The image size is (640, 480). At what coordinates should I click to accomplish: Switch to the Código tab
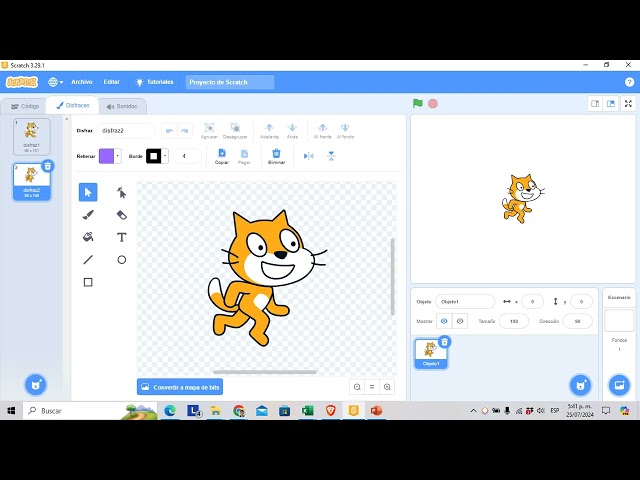pos(25,106)
